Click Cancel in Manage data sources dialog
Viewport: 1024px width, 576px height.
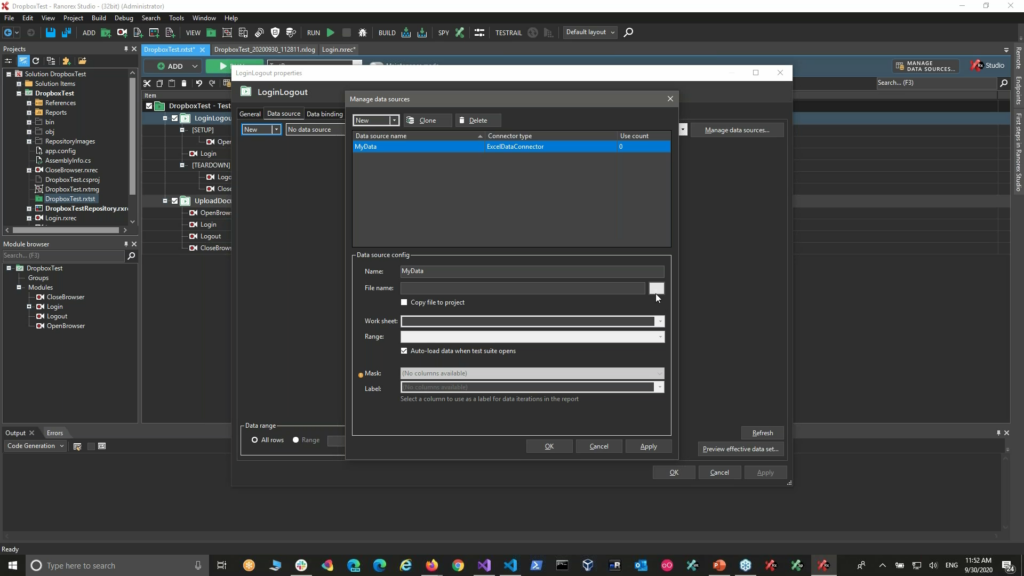[599, 447]
